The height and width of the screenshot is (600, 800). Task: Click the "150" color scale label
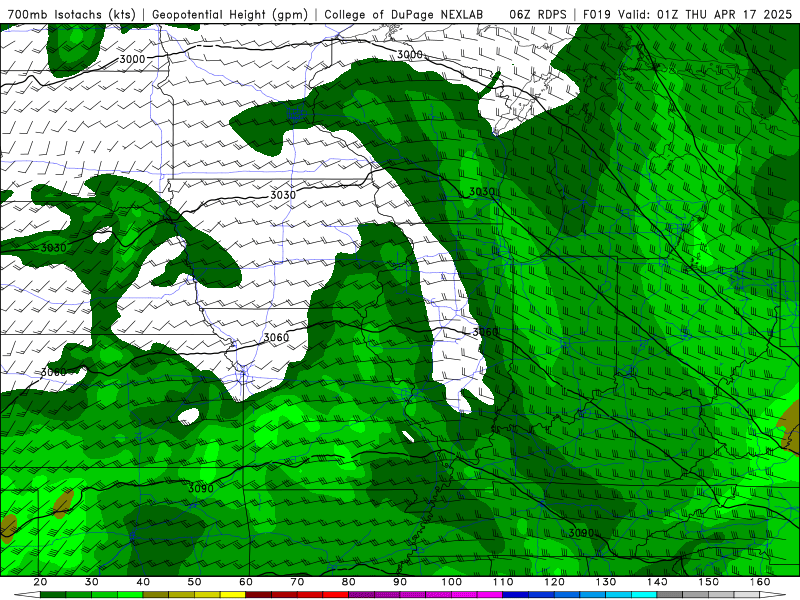709,582
